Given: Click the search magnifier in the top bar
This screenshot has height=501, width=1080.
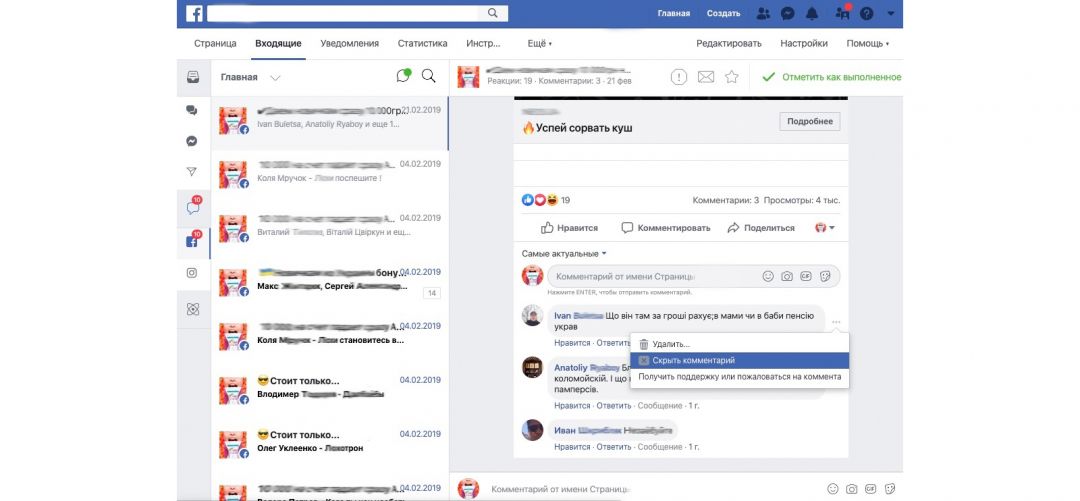Looking at the screenshot, I should (x=492, y=13).
